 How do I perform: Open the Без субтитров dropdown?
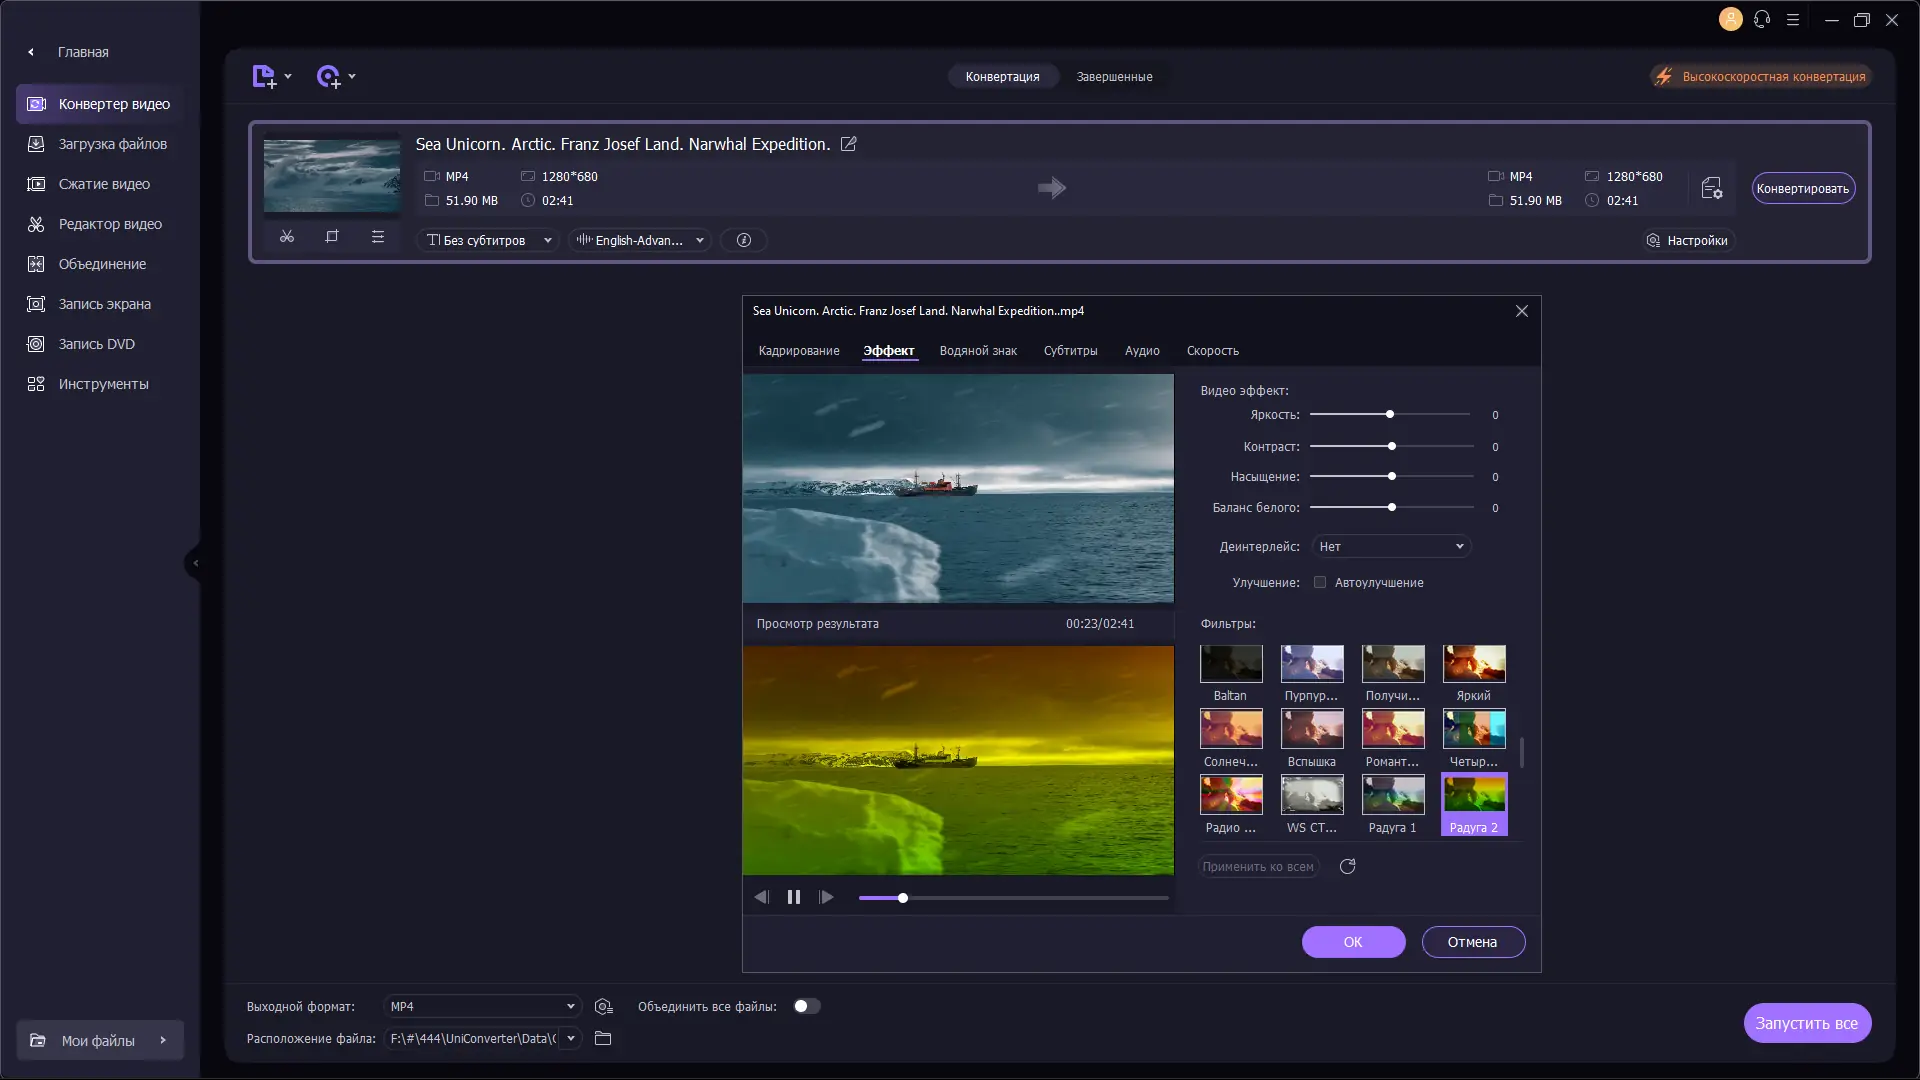487,240
